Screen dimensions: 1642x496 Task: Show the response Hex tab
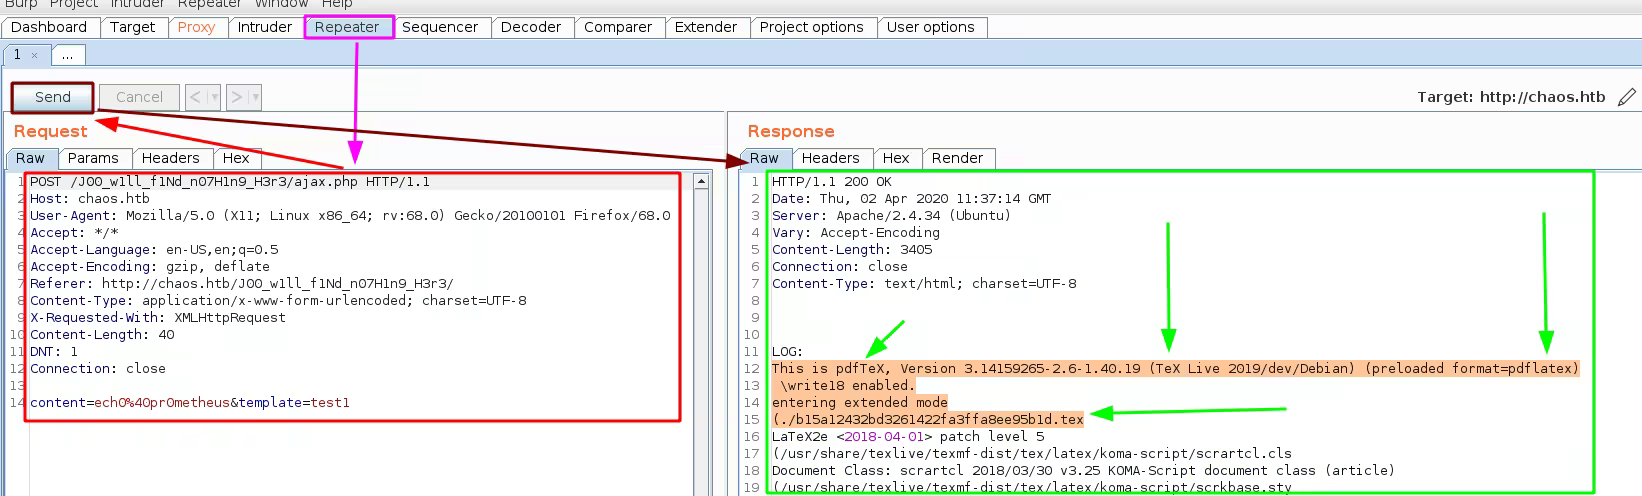coord(896,158)
